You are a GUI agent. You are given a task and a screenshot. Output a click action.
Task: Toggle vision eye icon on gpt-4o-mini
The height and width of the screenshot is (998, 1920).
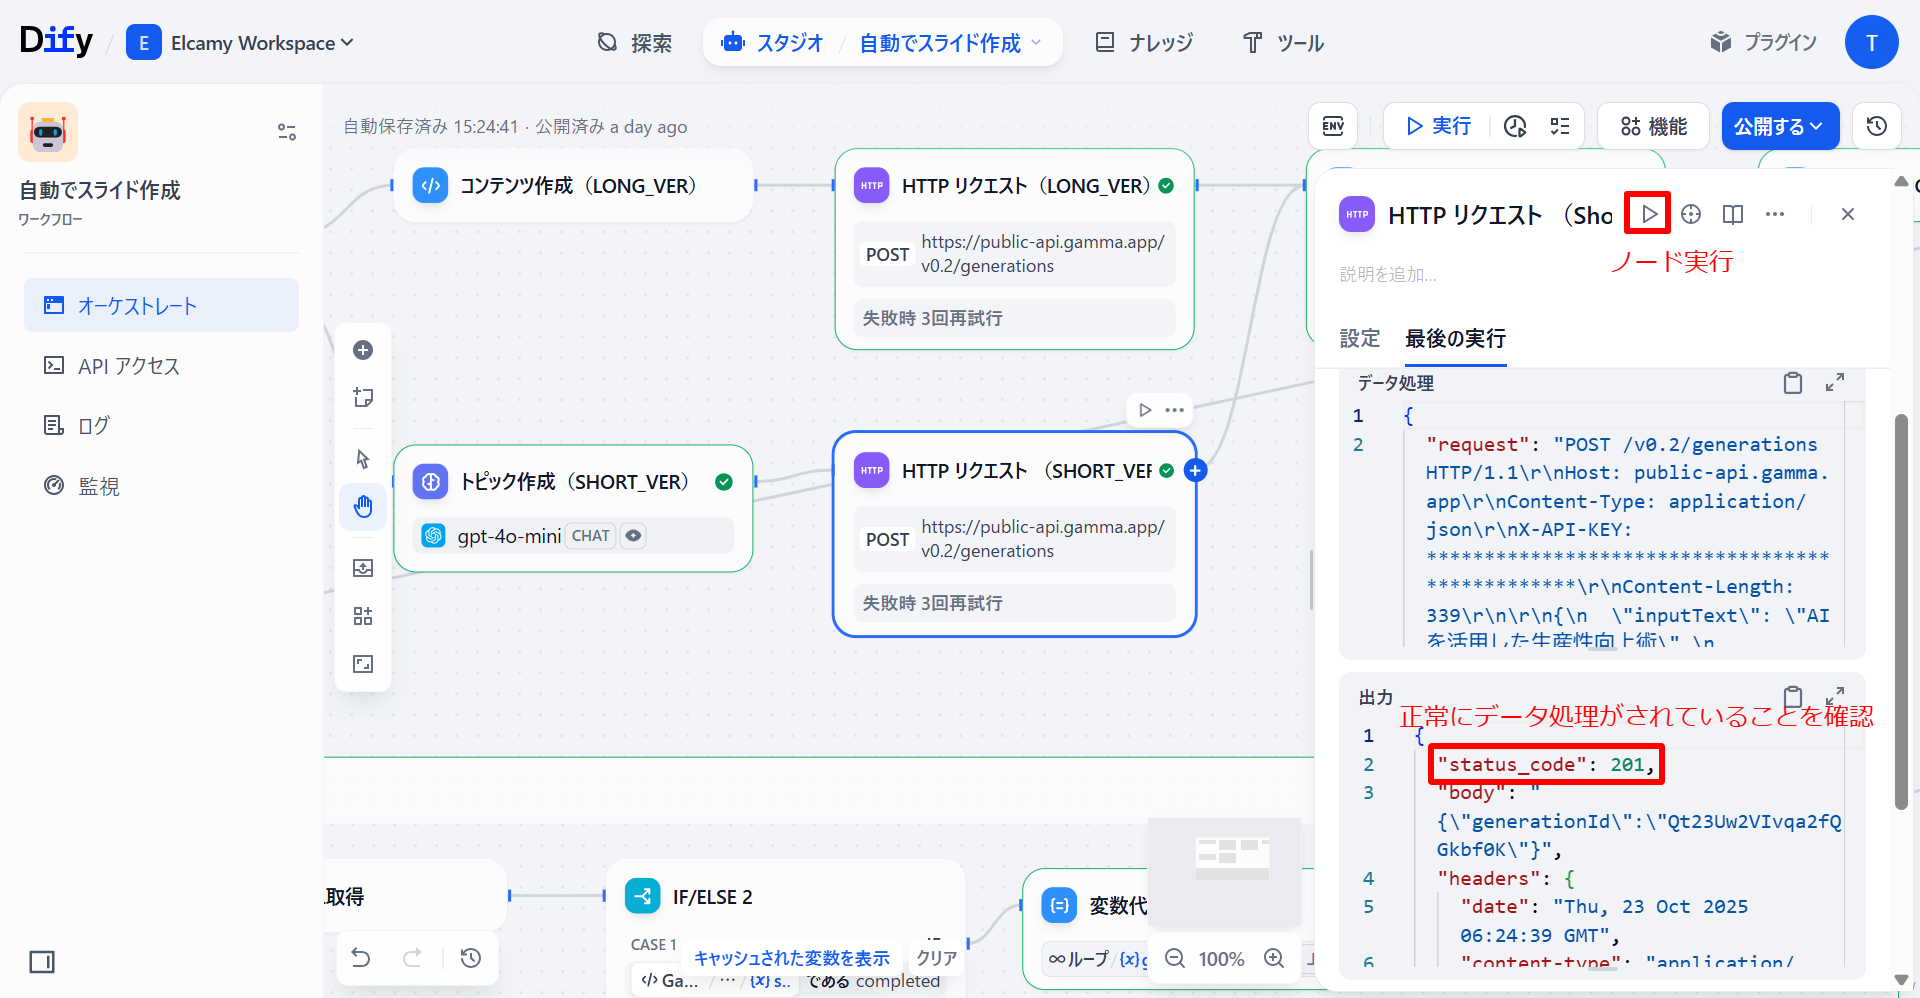[x=633, y=536]
